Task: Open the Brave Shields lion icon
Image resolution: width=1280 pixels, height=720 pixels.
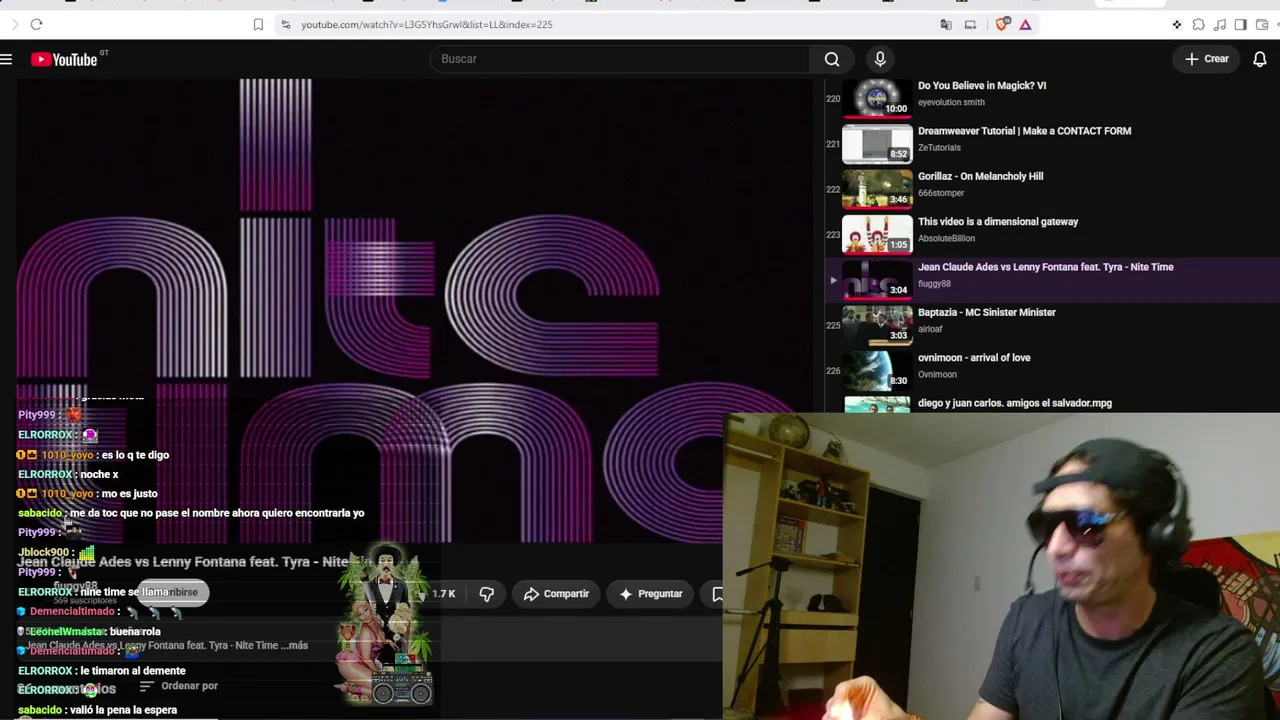Action: click(x=1002, y=24)
